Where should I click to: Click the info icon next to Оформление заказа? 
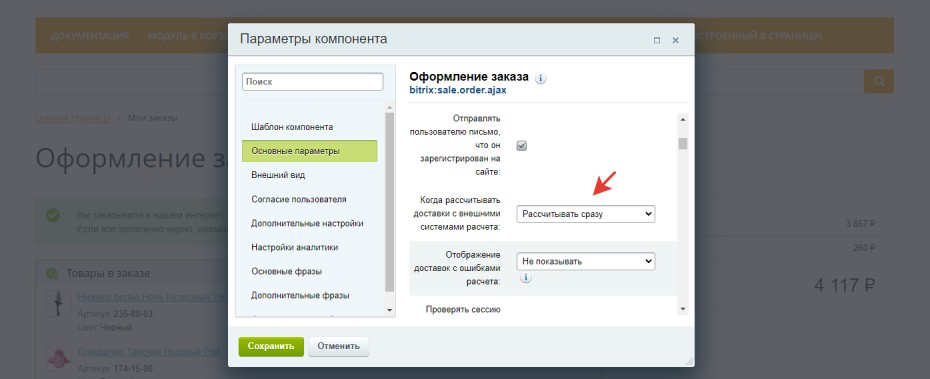[x=540, y=78]
